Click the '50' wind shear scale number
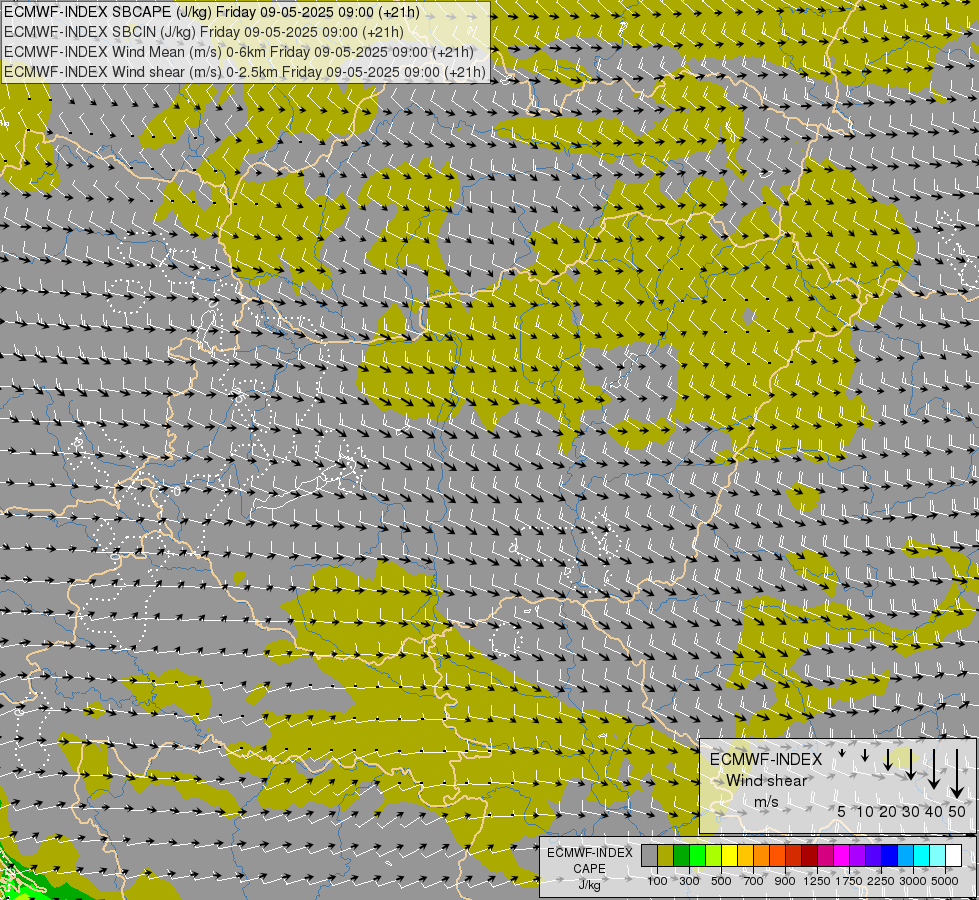The width and height of the screenshot is (979, 900). (957, 811)
